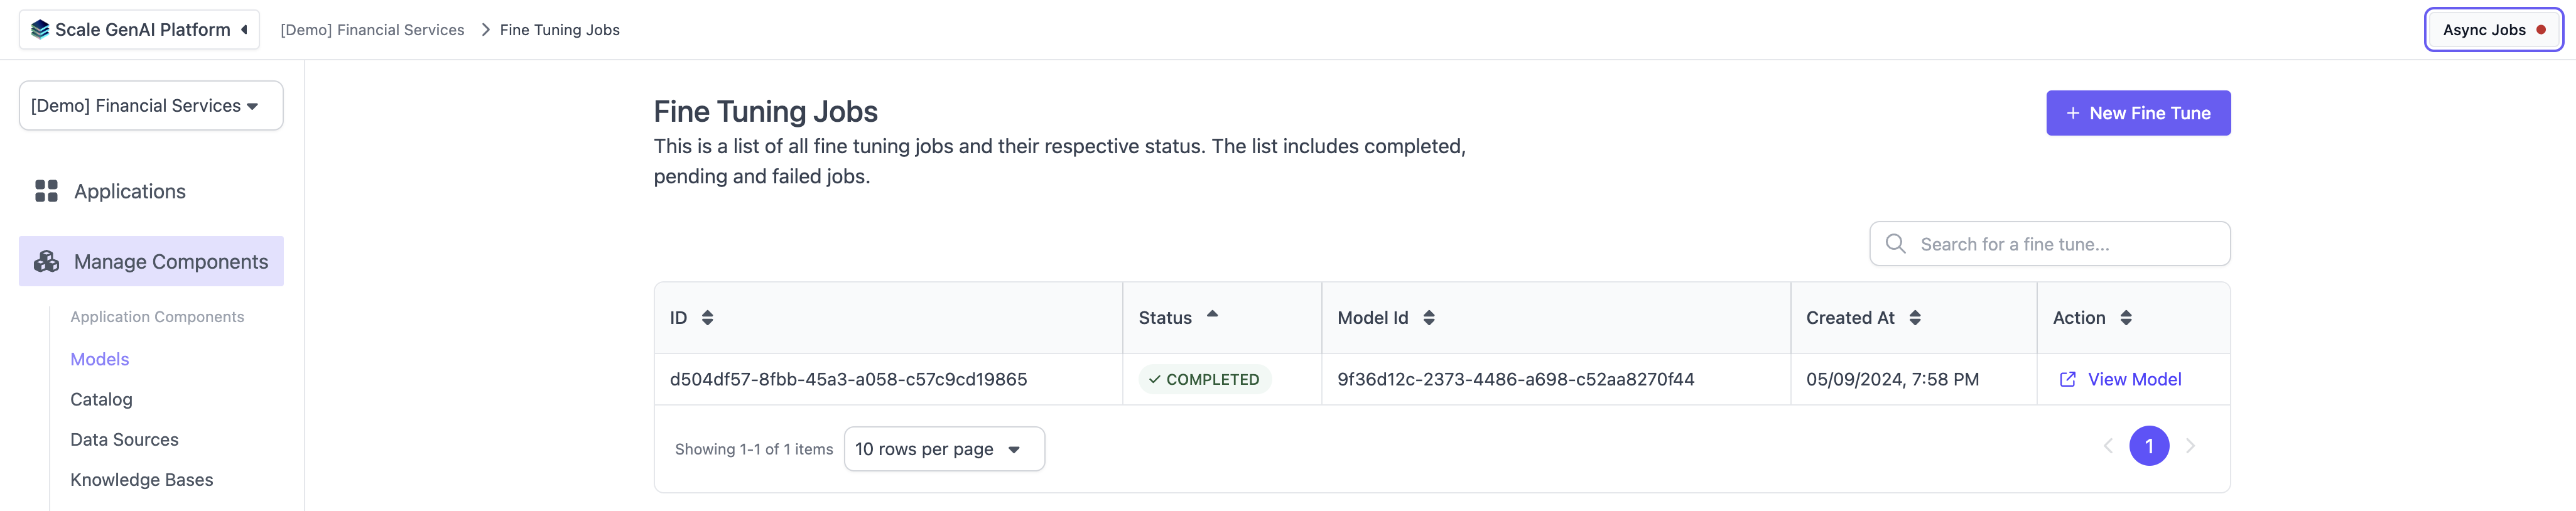Image resolution: width=2576 pixels, height=511 pixels.
Task: Focus the Search for a fine tune field
Action: [2050, 244]
